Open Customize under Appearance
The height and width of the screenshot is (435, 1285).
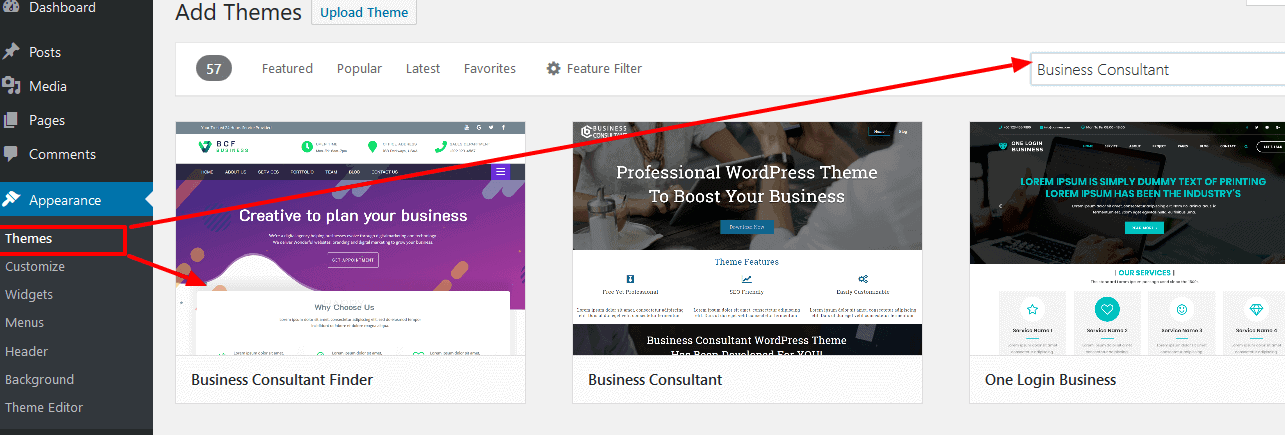pyautogui.click(x=35, y=267)
